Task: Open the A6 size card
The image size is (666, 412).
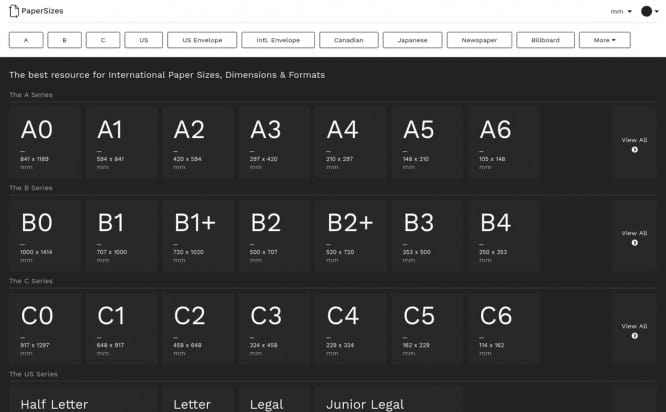Action: [x=504, y=142]
